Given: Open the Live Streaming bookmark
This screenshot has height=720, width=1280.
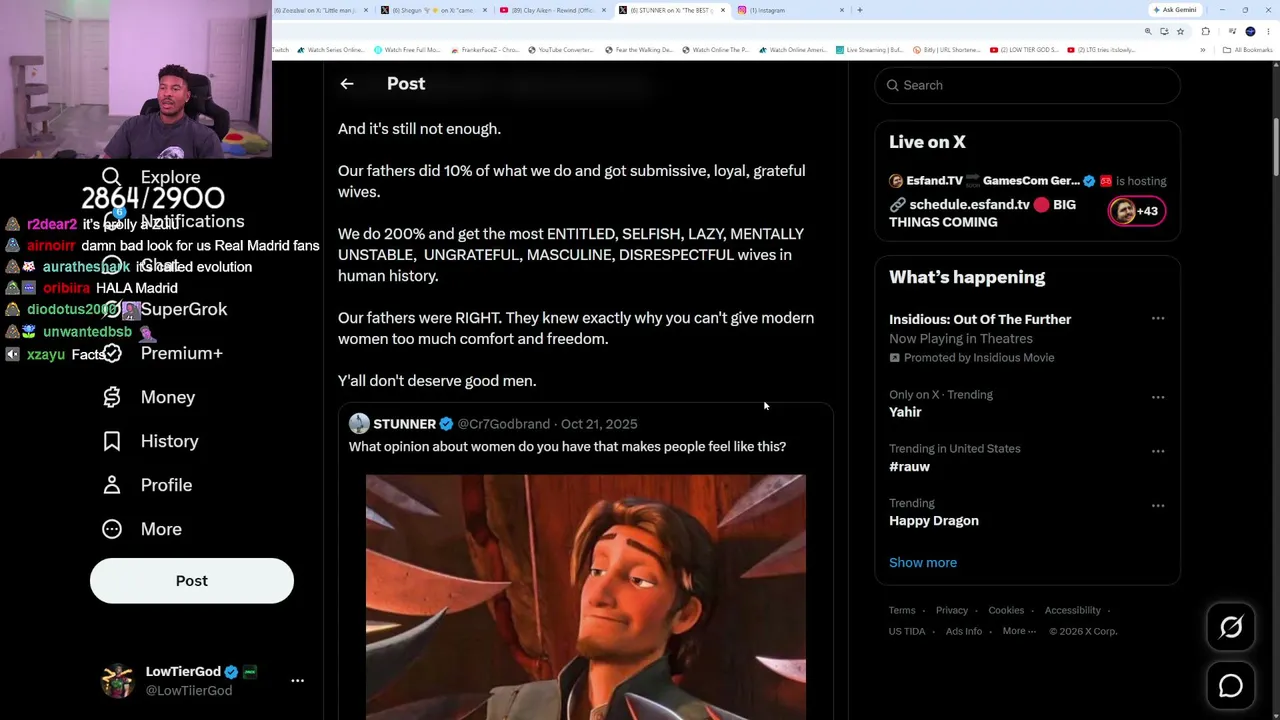Looking at the screenshot, I should (x=871, y=50).
